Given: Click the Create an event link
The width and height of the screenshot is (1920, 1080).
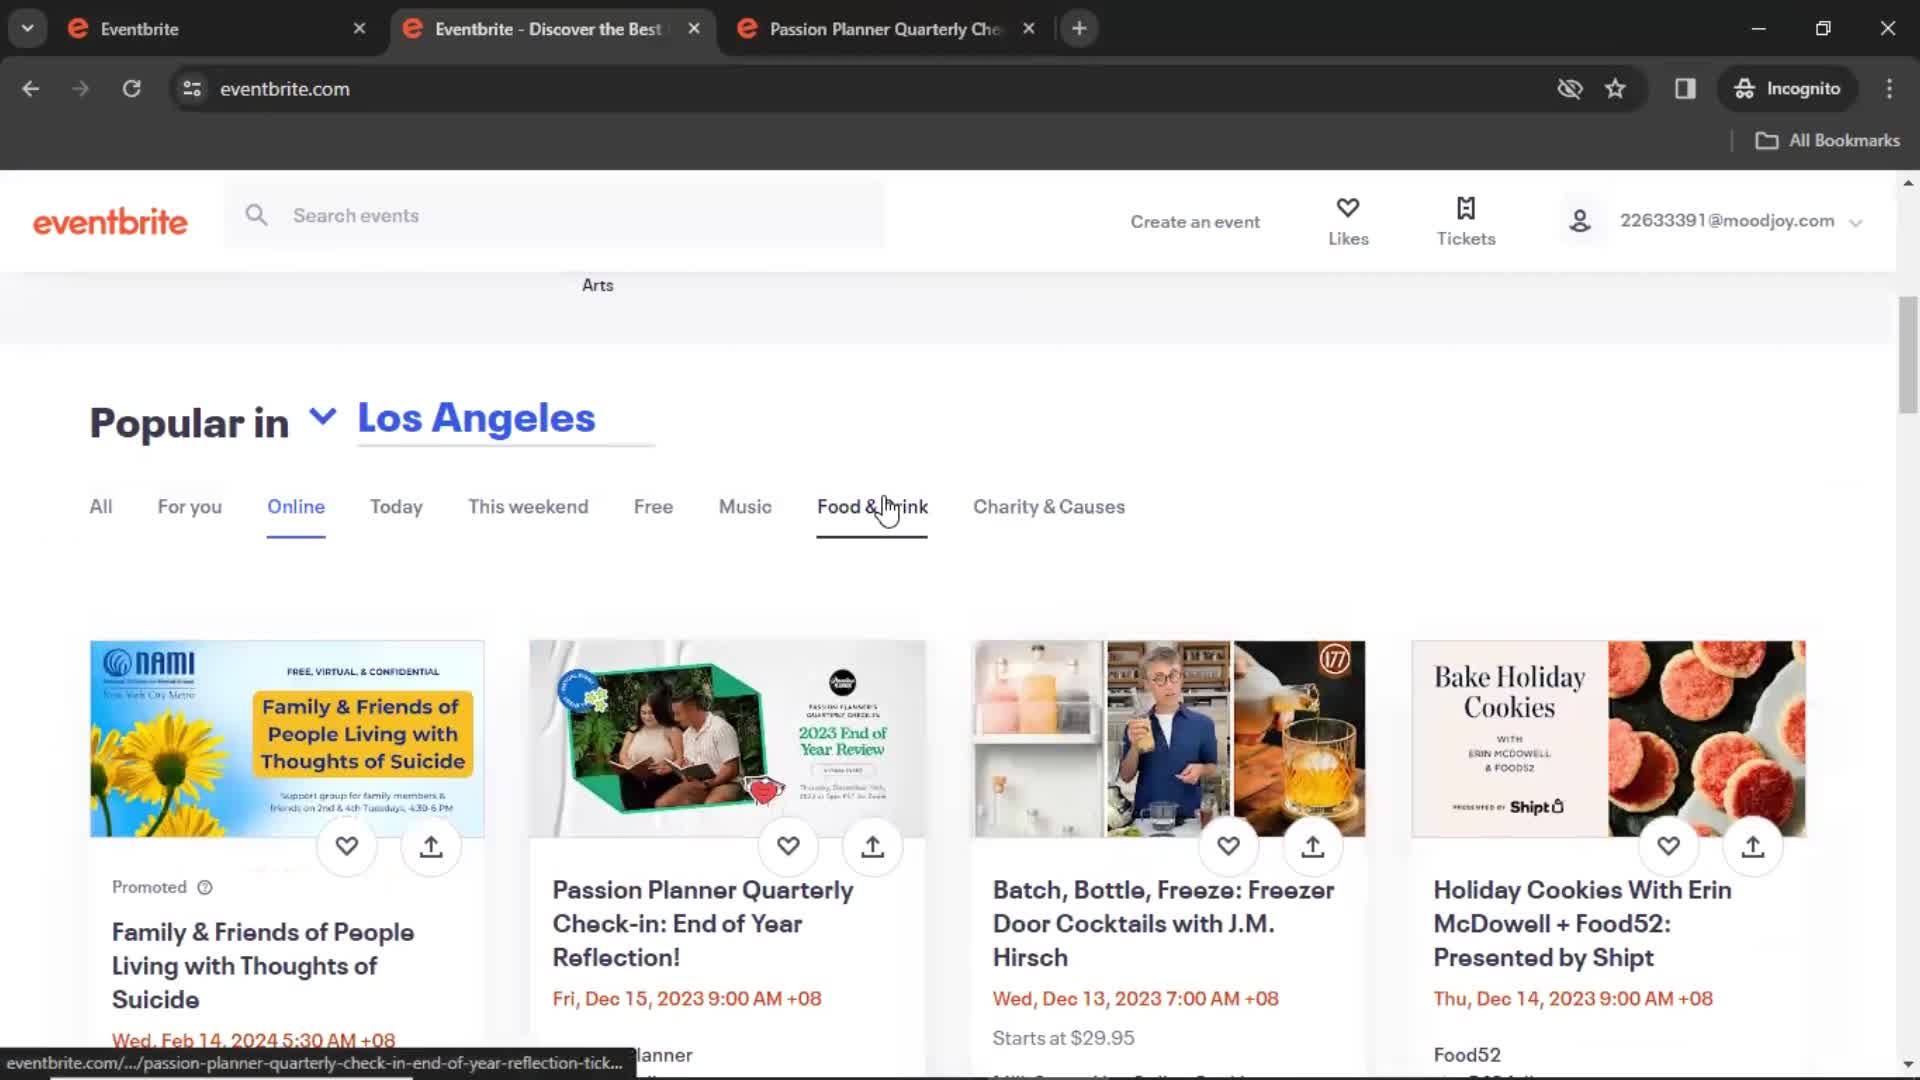Looking at the screenshot, I should 1195,222.
